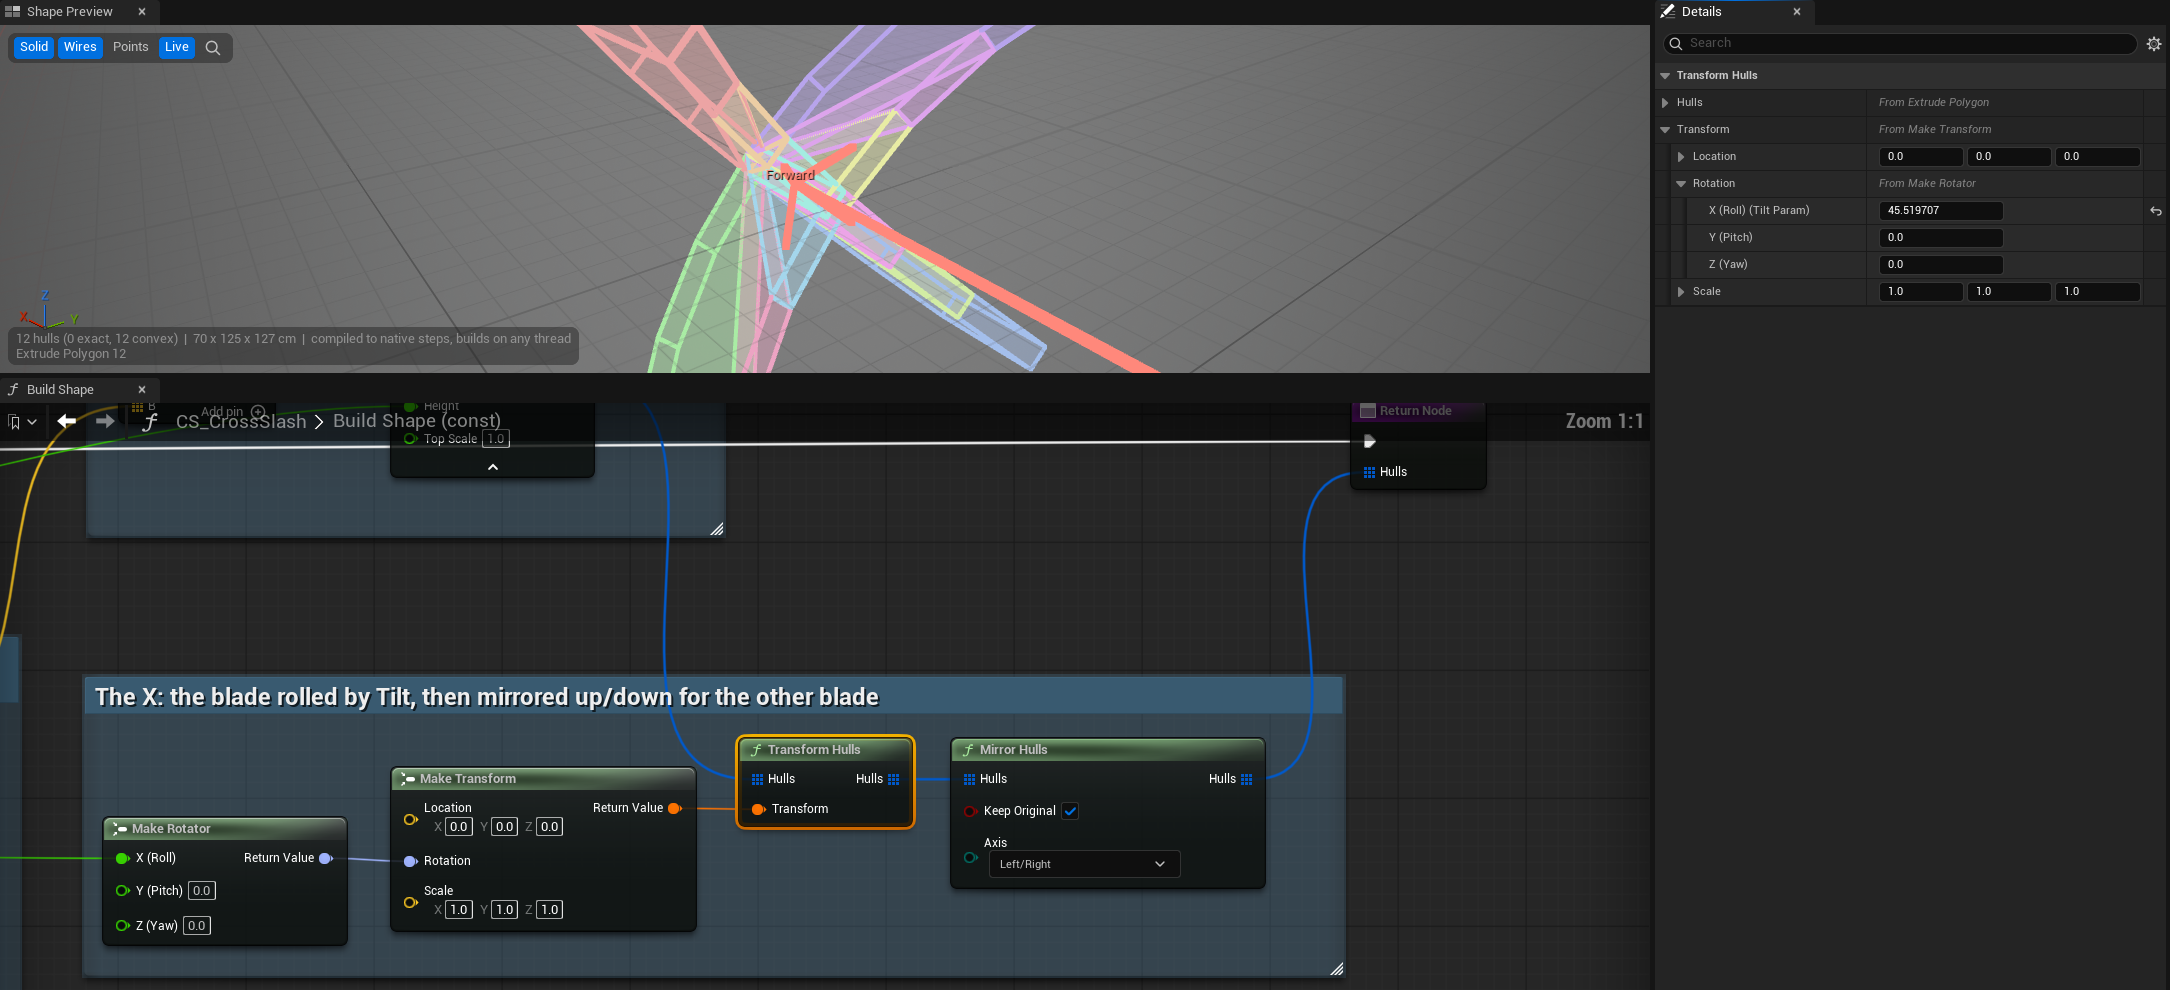Click Build Shape (const) breadcrumb

(x=417, y=421)
